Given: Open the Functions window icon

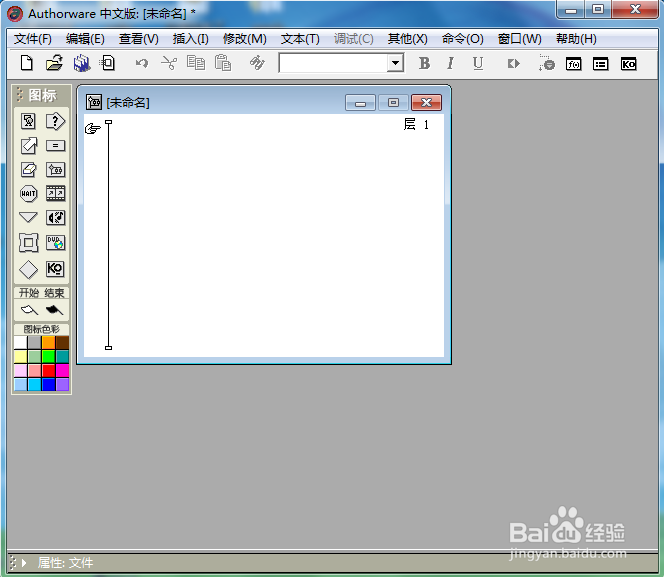Looking at the screenshot, I should pos(573,64).
